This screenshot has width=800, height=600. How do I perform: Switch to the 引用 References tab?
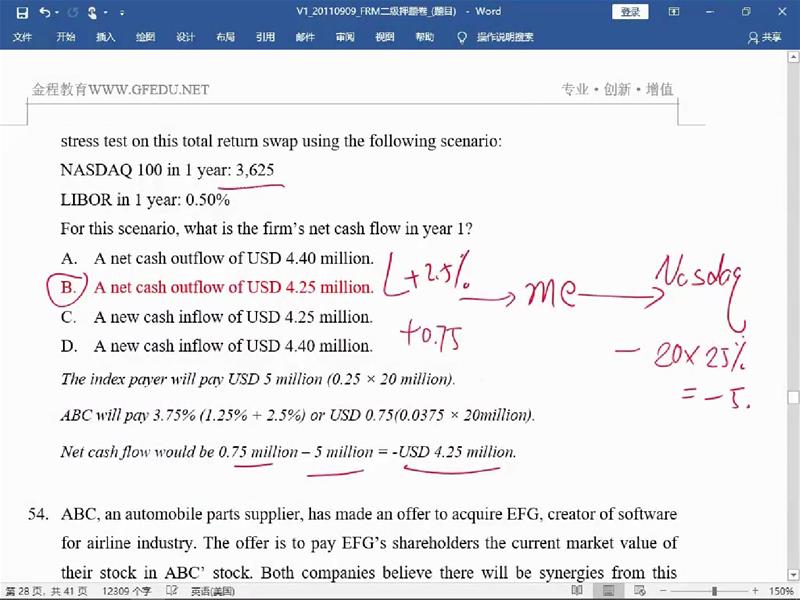(x=265, y=37)
